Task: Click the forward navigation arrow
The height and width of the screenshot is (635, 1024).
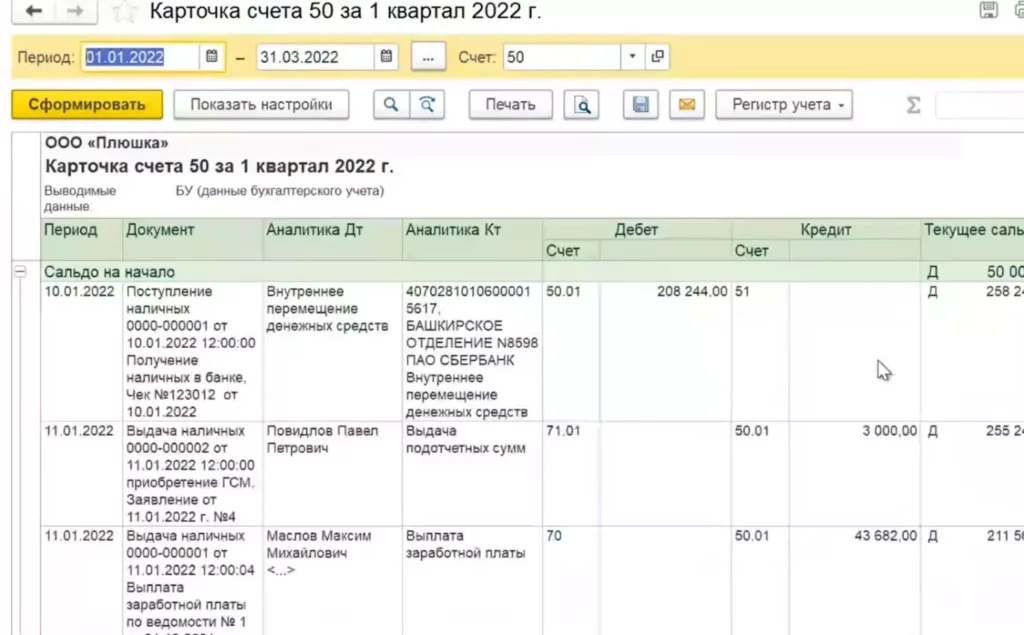Action: [x=75, y=12]
